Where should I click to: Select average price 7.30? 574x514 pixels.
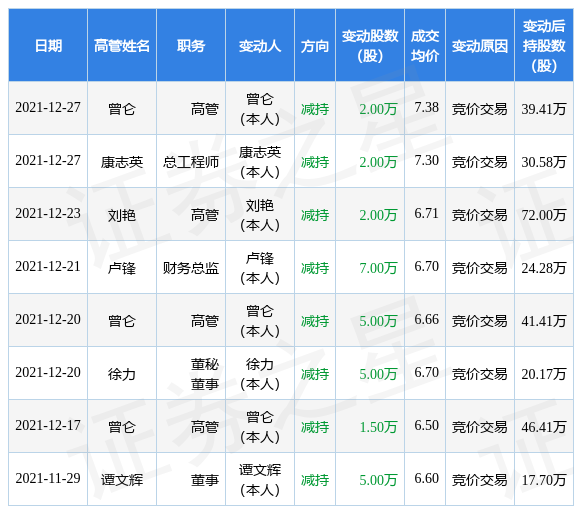pos(426,160)
